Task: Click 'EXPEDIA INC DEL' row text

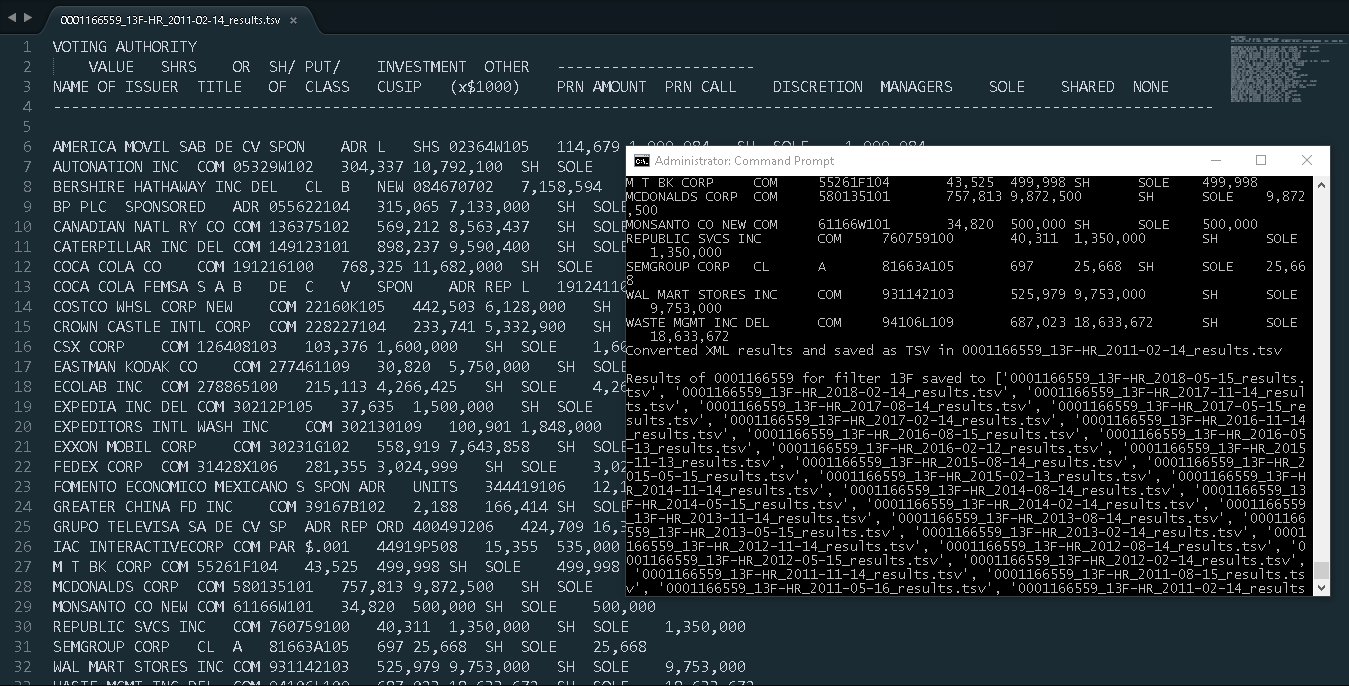Action: [121, 407]
